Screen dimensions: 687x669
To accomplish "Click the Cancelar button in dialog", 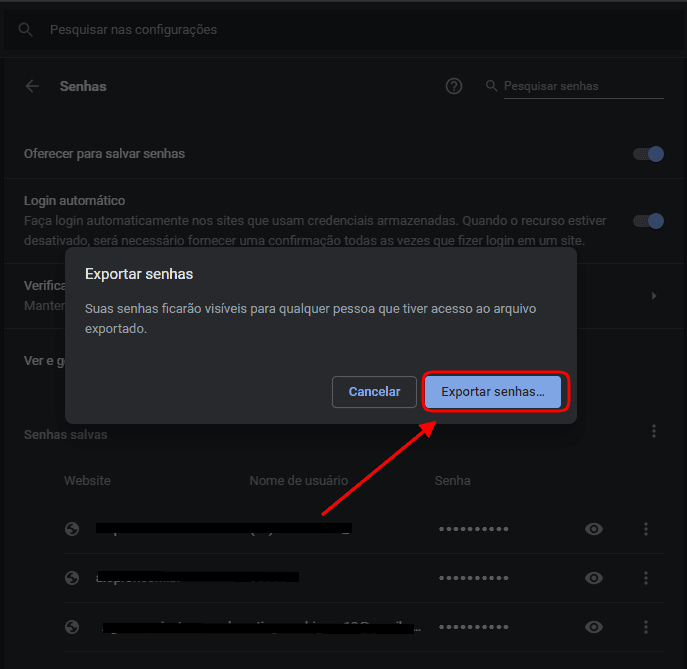I will coord(374,392).
